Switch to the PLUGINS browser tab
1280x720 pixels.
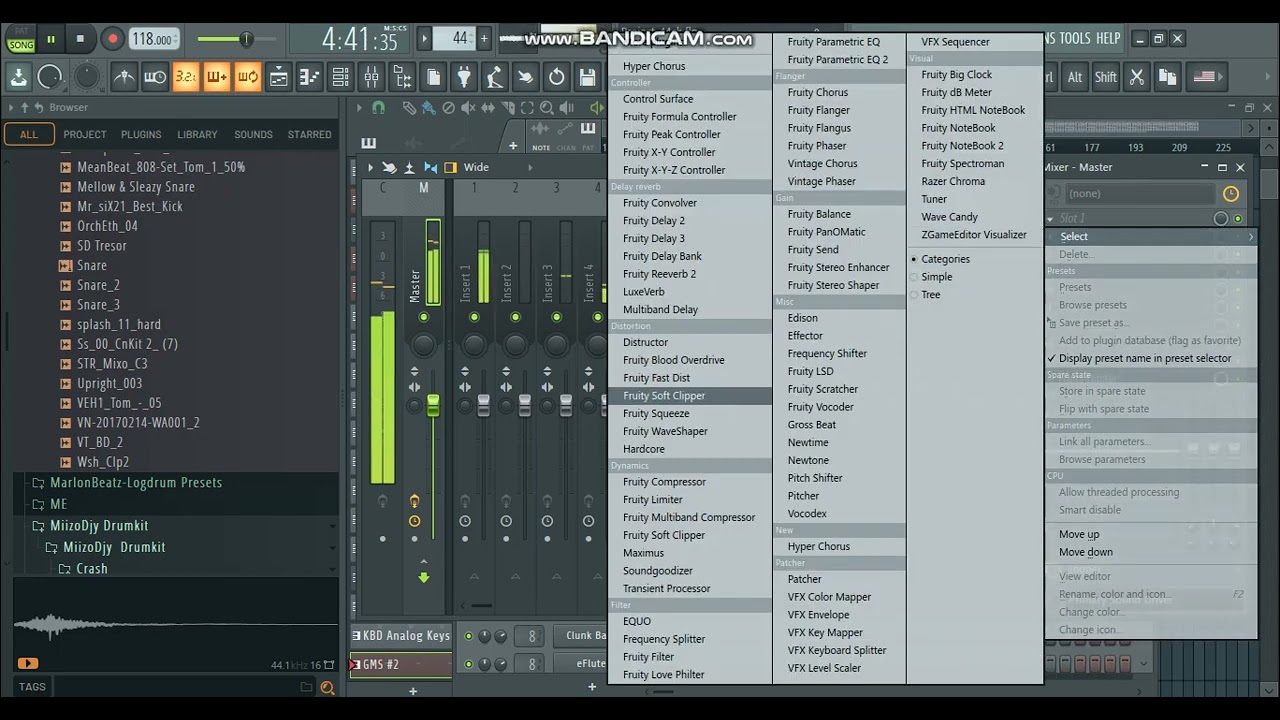(141, 135)
